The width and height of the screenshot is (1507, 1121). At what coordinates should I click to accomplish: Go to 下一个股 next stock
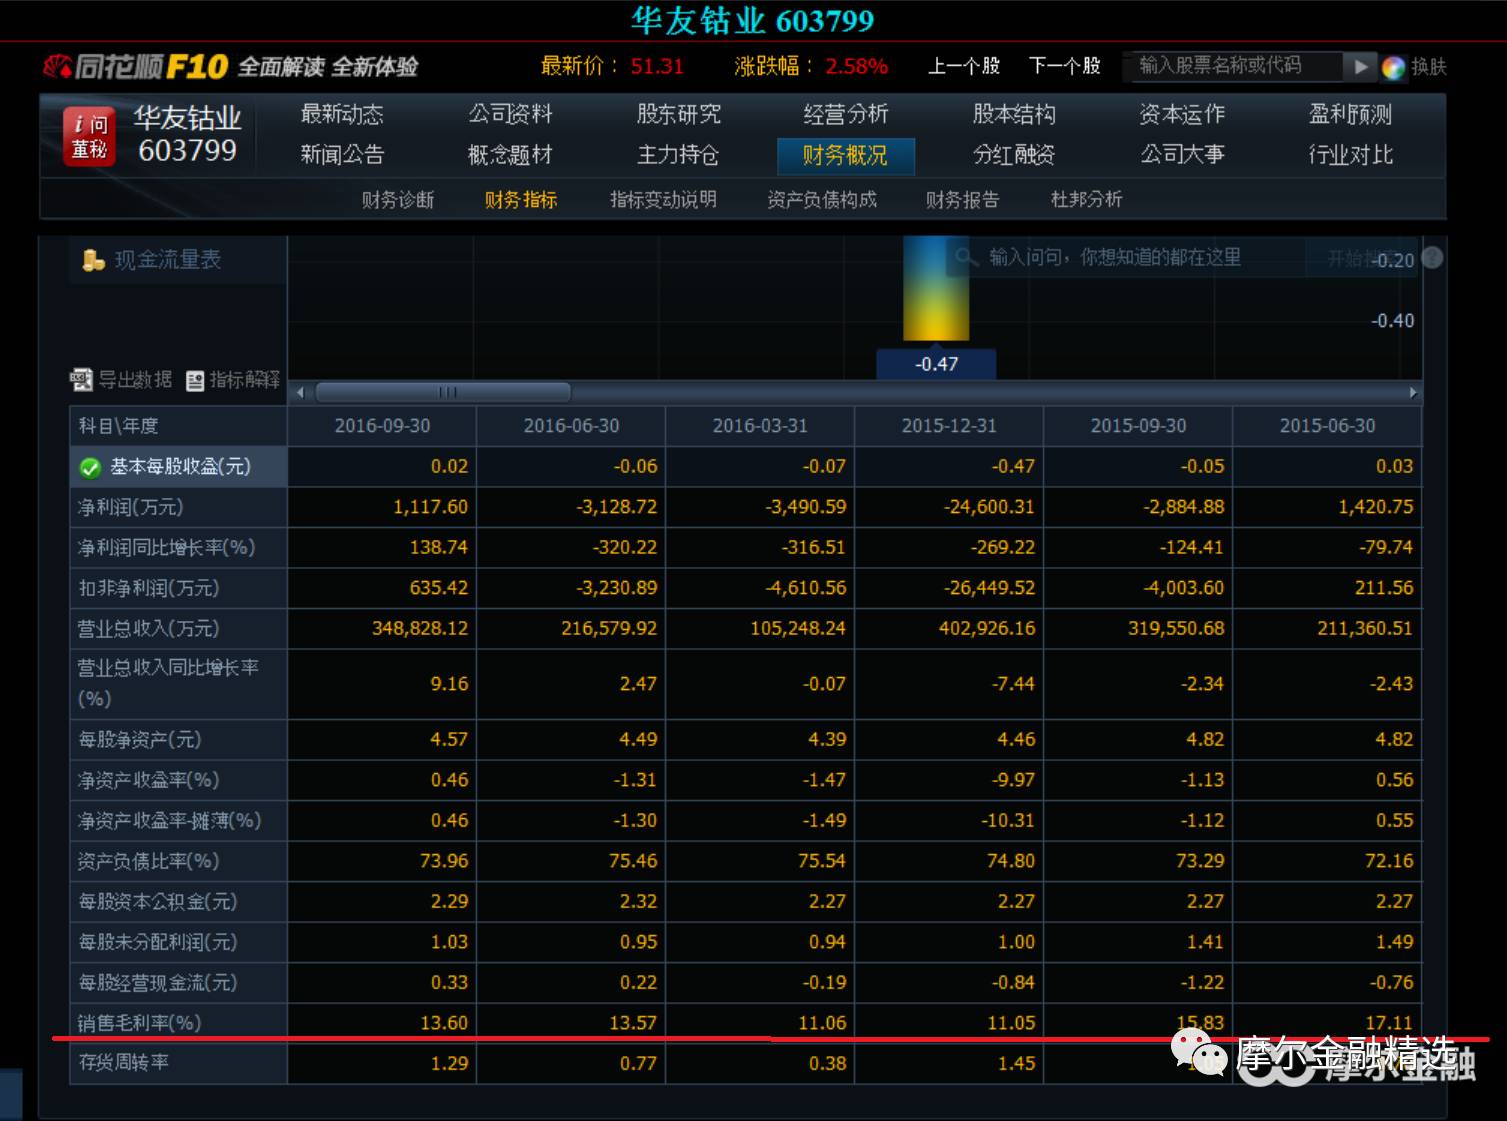click(x=1065, y=66)
